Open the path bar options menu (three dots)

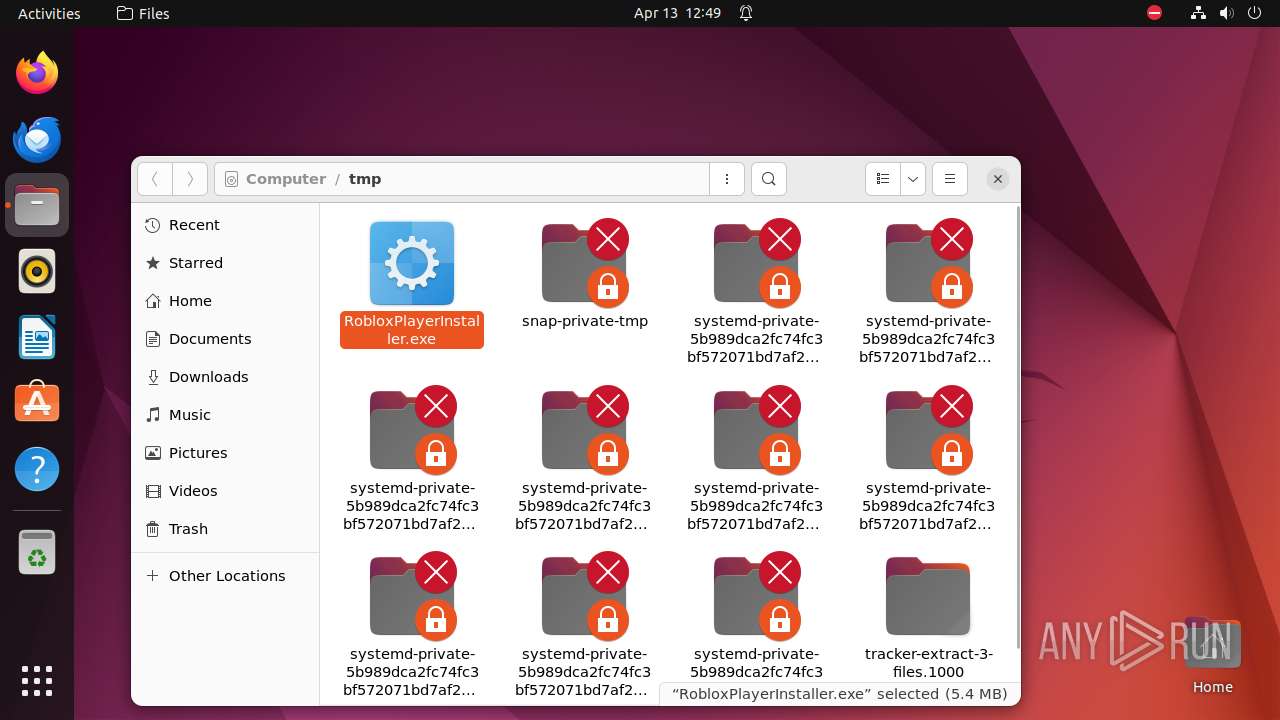click(727, 179)
